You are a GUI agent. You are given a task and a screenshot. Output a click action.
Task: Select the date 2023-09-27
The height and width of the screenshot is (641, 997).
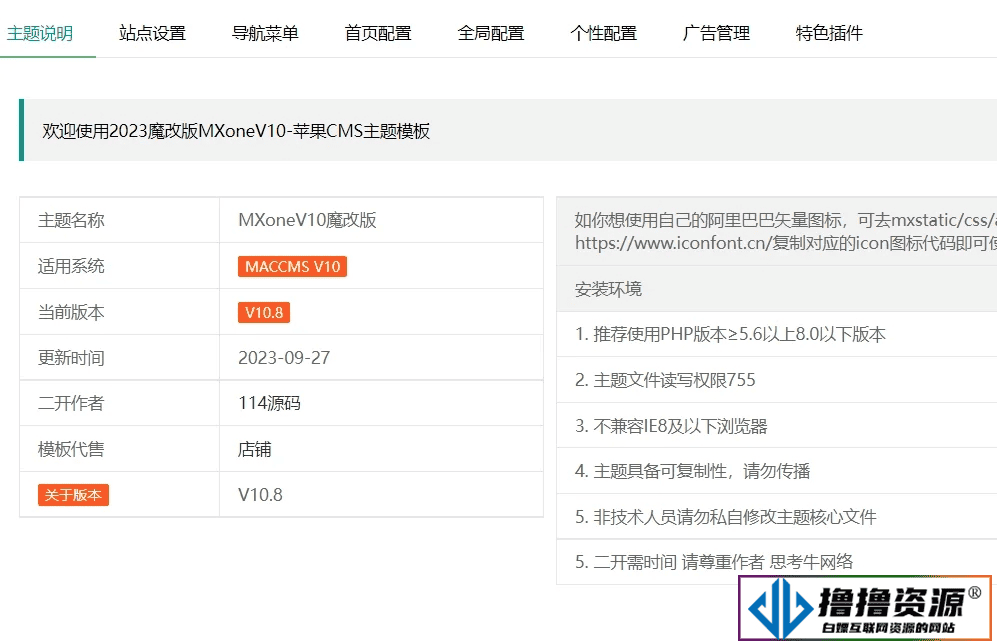[284, 357]
